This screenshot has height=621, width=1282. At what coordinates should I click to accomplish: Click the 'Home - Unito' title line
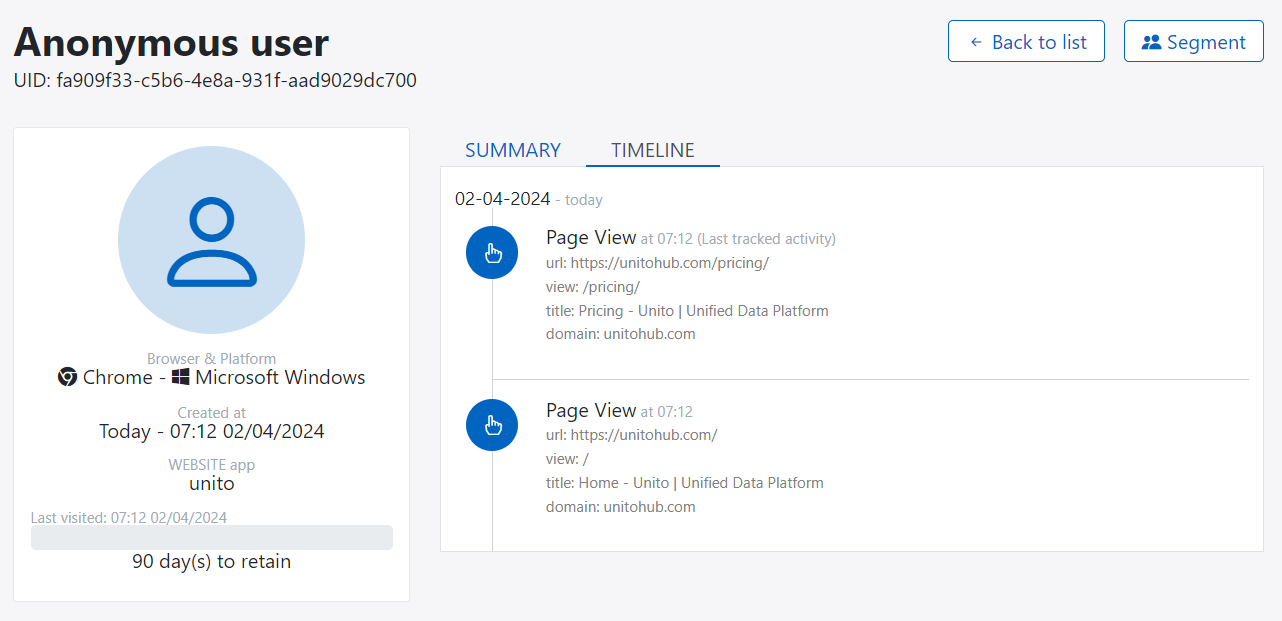(x=684, y=483)
